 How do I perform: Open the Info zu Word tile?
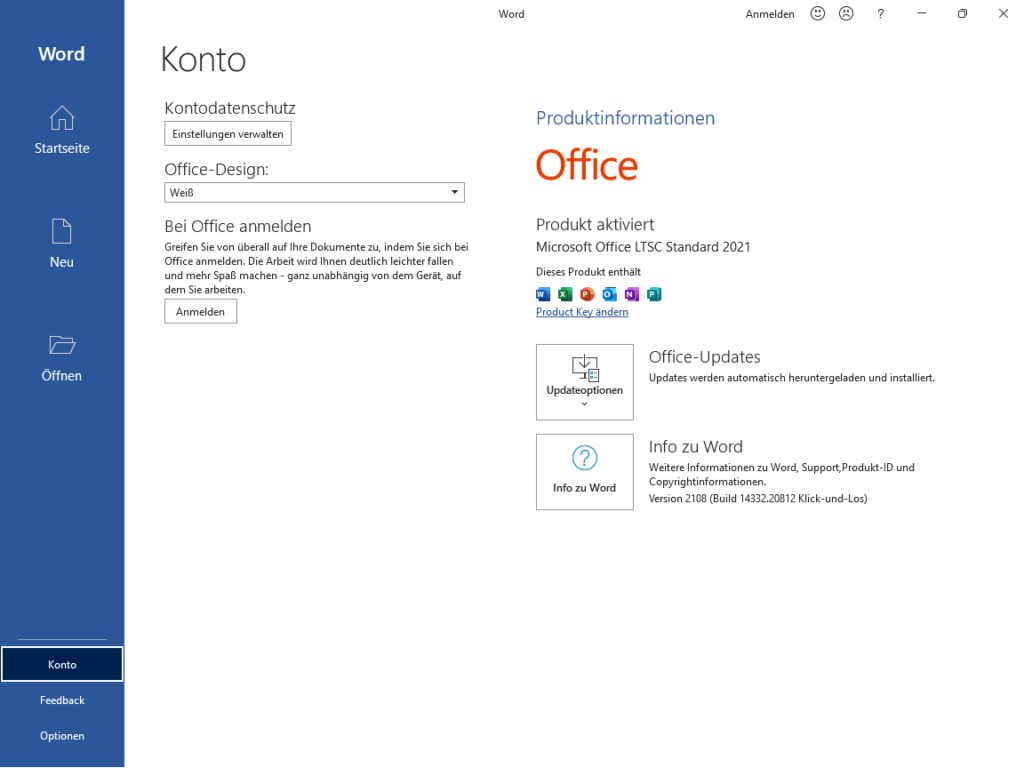(585, 472)
